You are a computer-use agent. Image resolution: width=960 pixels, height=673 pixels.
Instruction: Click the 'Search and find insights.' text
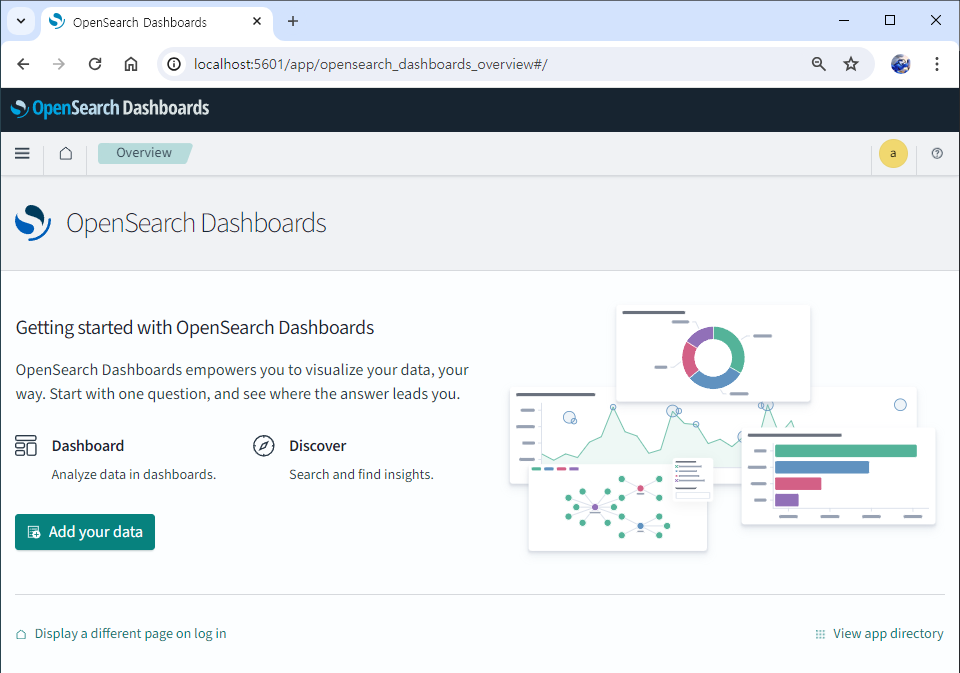coord(361,475)
